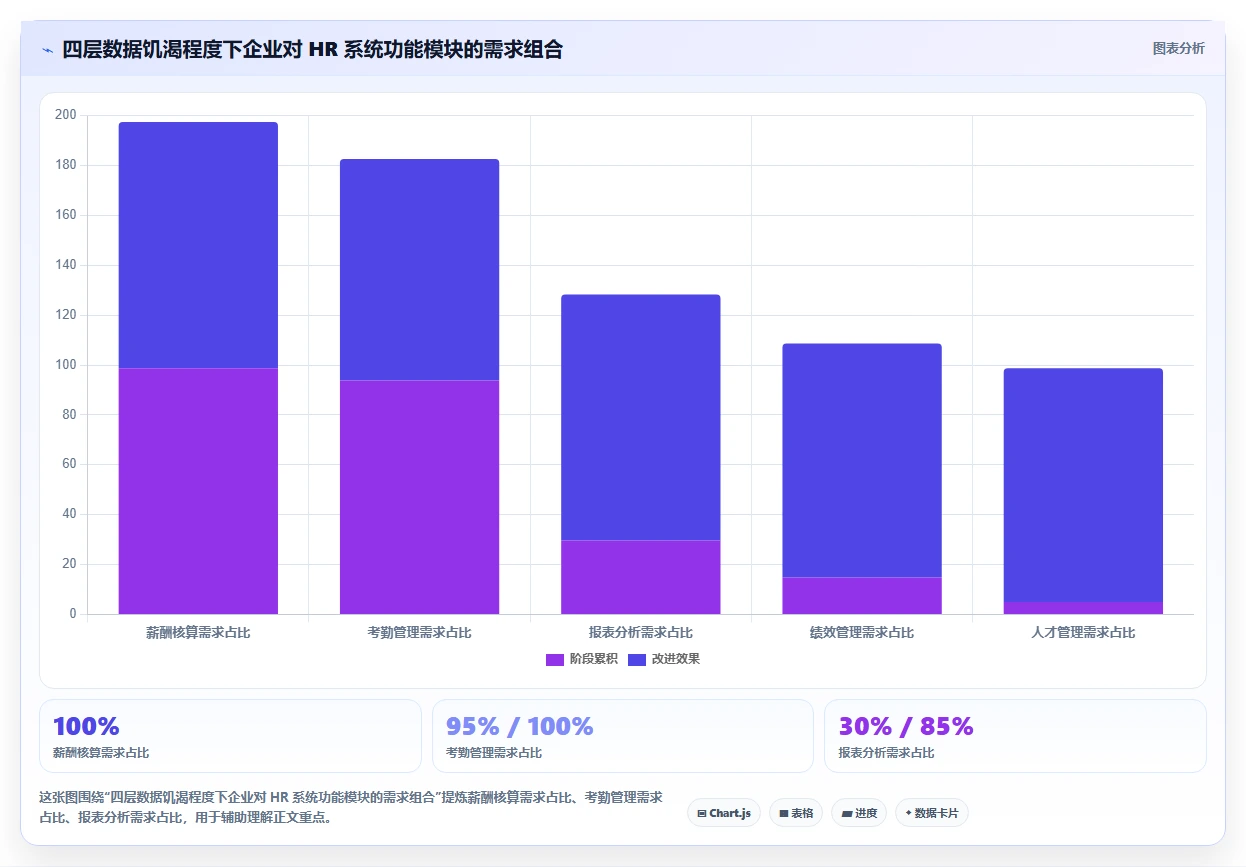This screenshot has height=867, width=1246.
Task: Click the 改进效果 legend label
Action: tap(676, 659)
